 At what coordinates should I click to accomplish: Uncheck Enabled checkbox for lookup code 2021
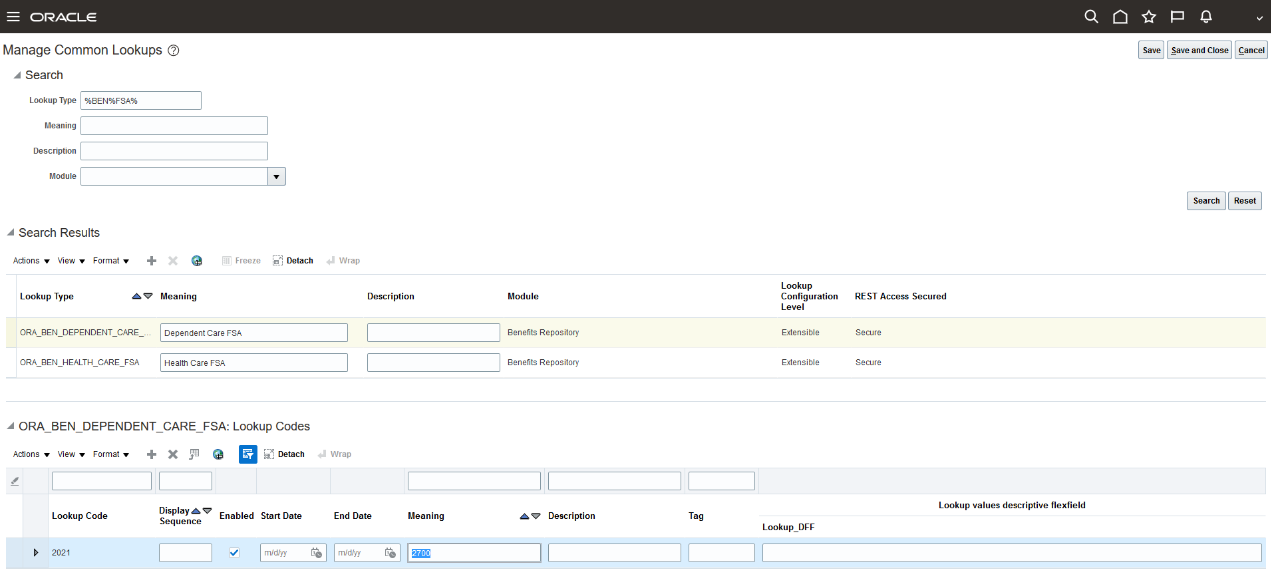coord(234,553)
